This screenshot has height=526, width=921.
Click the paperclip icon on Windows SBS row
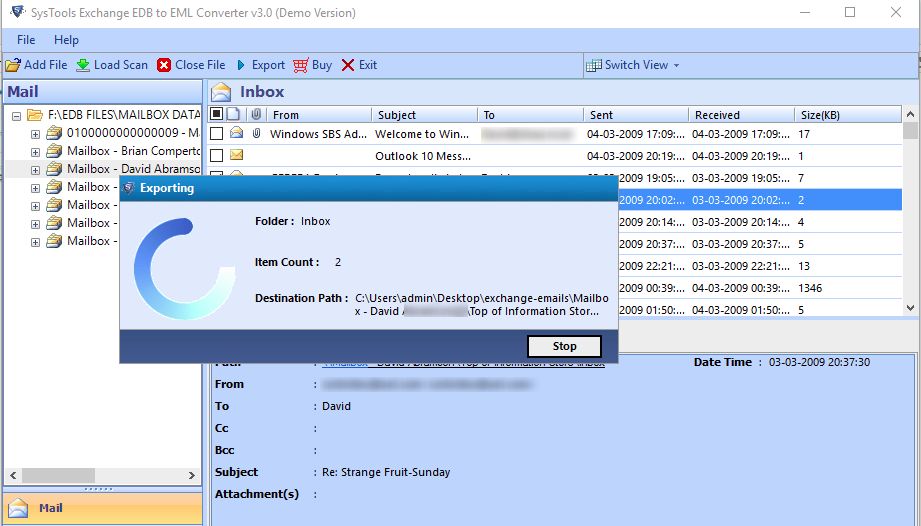[x=256, y=134]
